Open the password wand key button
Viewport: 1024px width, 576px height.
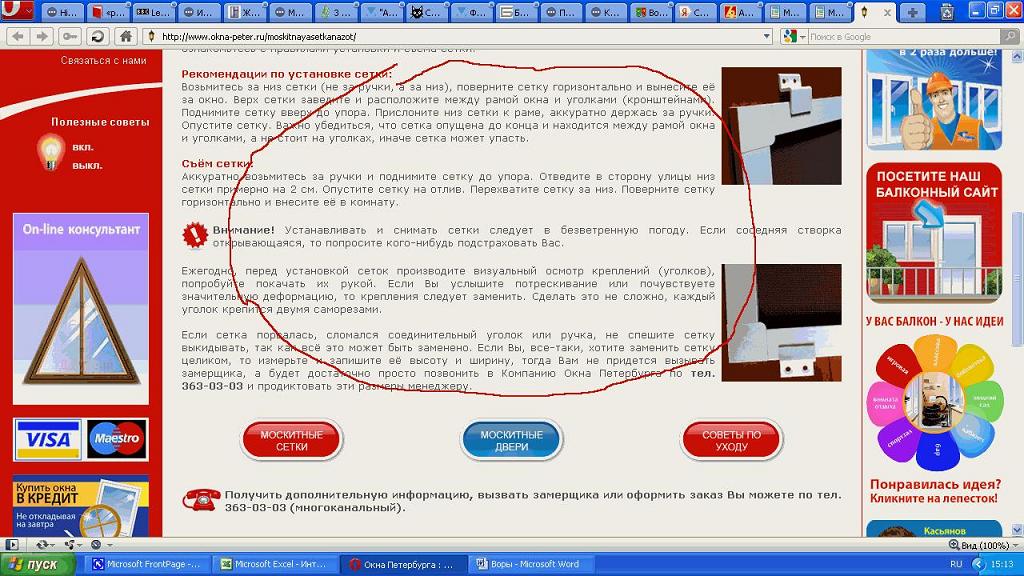coord(69,37)
